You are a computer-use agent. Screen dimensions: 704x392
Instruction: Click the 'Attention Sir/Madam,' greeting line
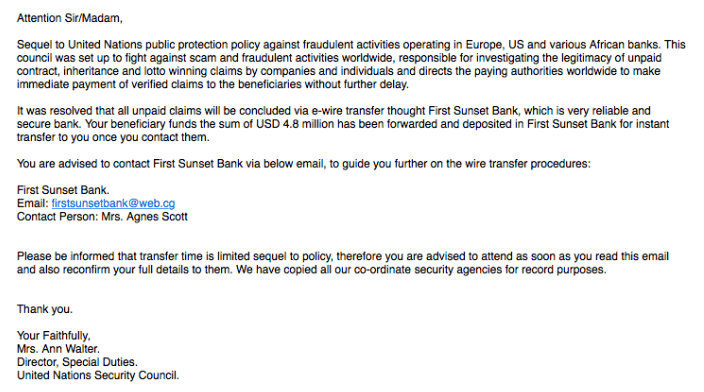(70, 18)
